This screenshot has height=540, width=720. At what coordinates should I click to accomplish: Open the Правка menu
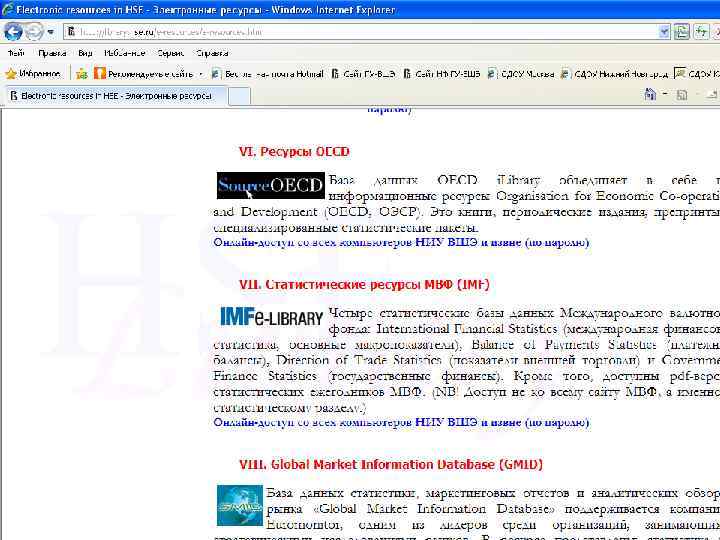click(x=52, y=53)
